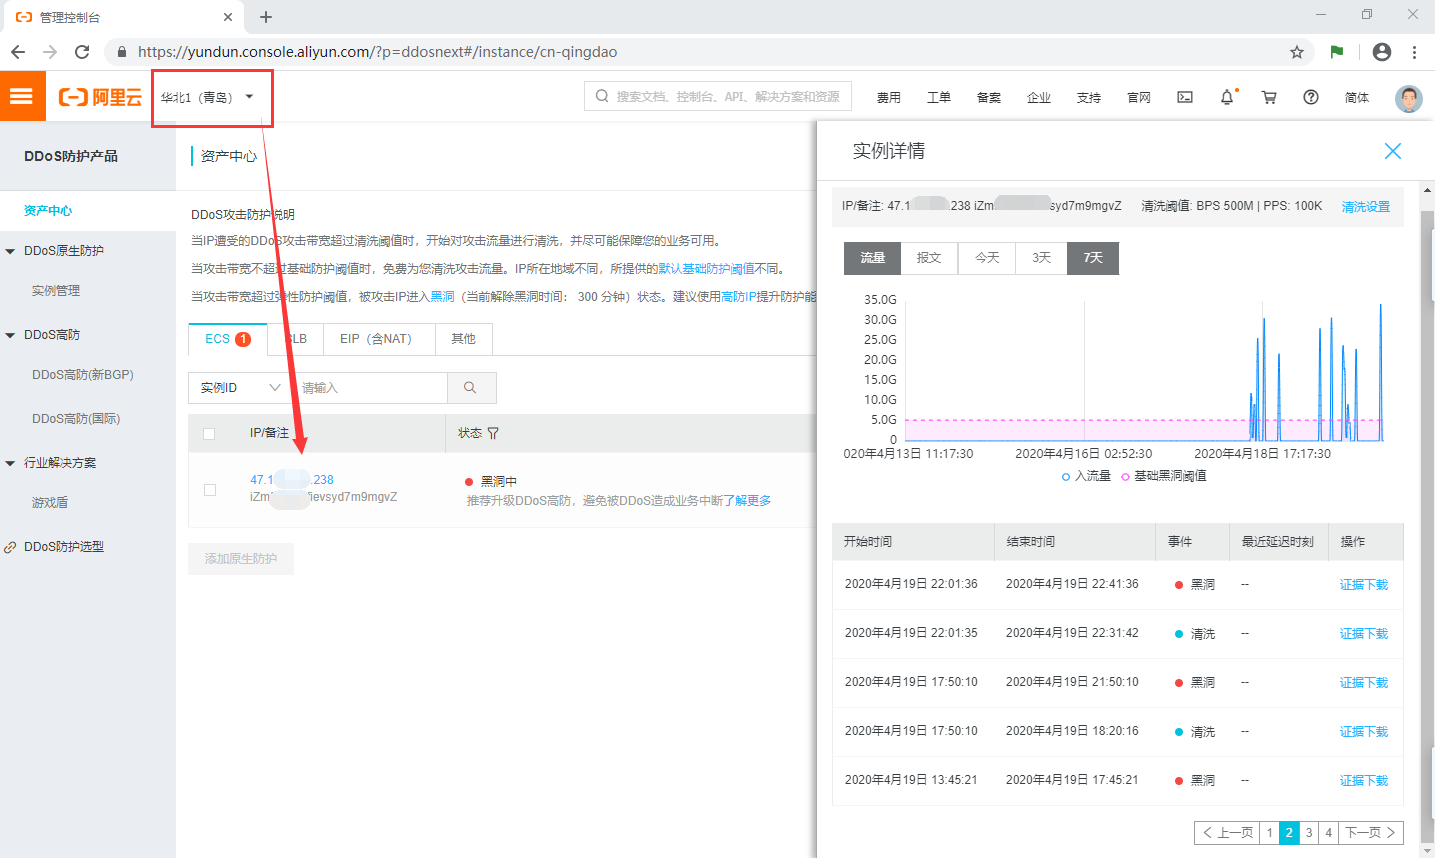The height and width of the screenshot is (858, 1435).
Task: Close the 管理控制台 browser tab
Action: pyautogui.click(x=228, y=17)
